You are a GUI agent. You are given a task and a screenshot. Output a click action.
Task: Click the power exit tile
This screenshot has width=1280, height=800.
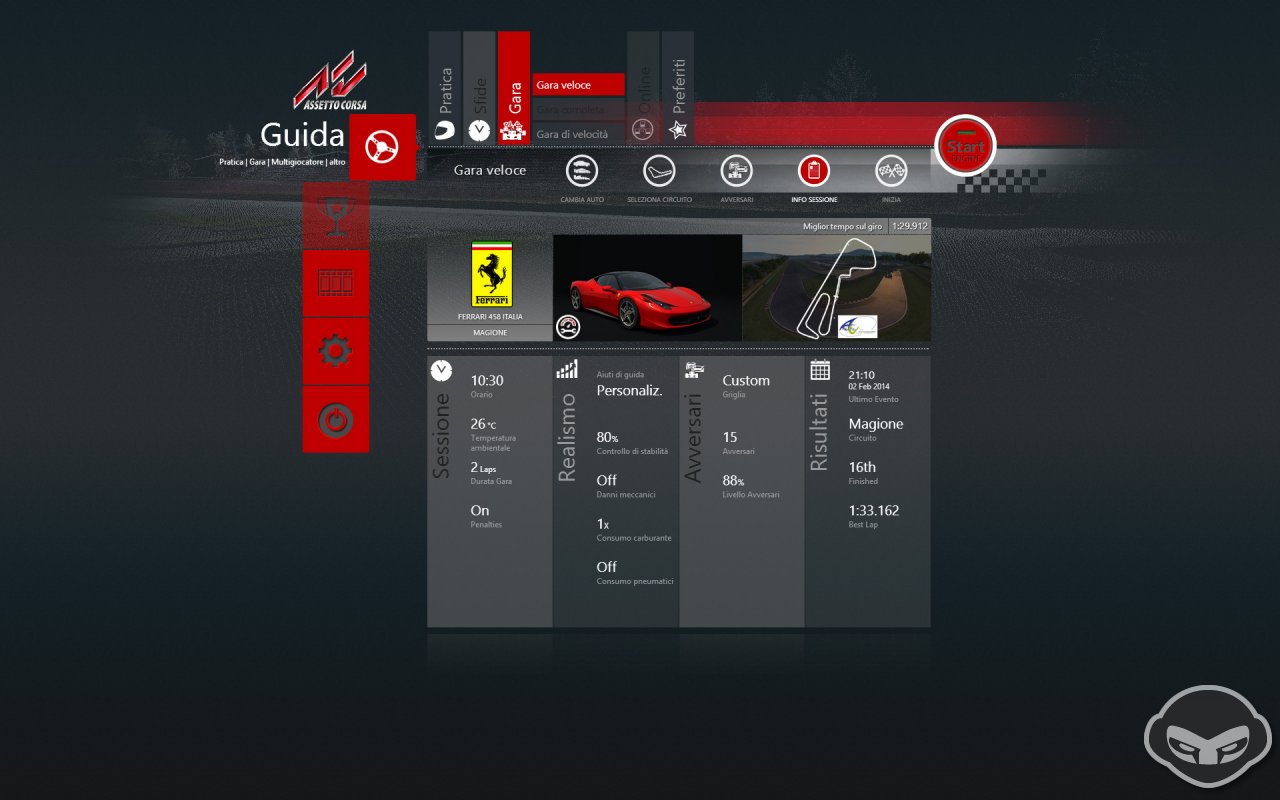[336, 420]
